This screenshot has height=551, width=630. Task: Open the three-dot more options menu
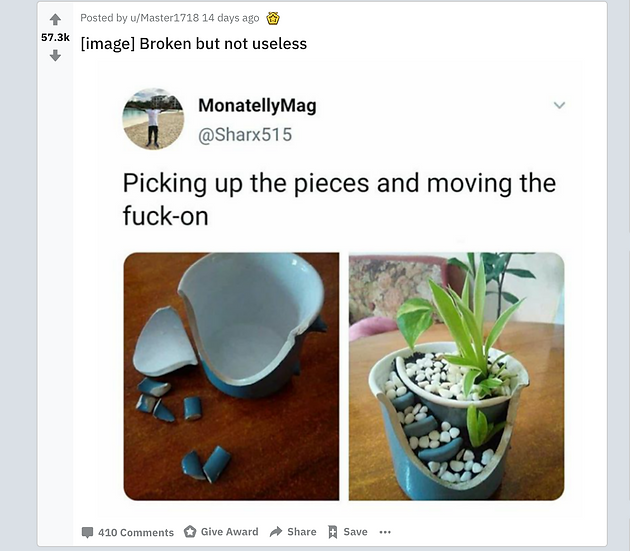(x=385, y=532)
